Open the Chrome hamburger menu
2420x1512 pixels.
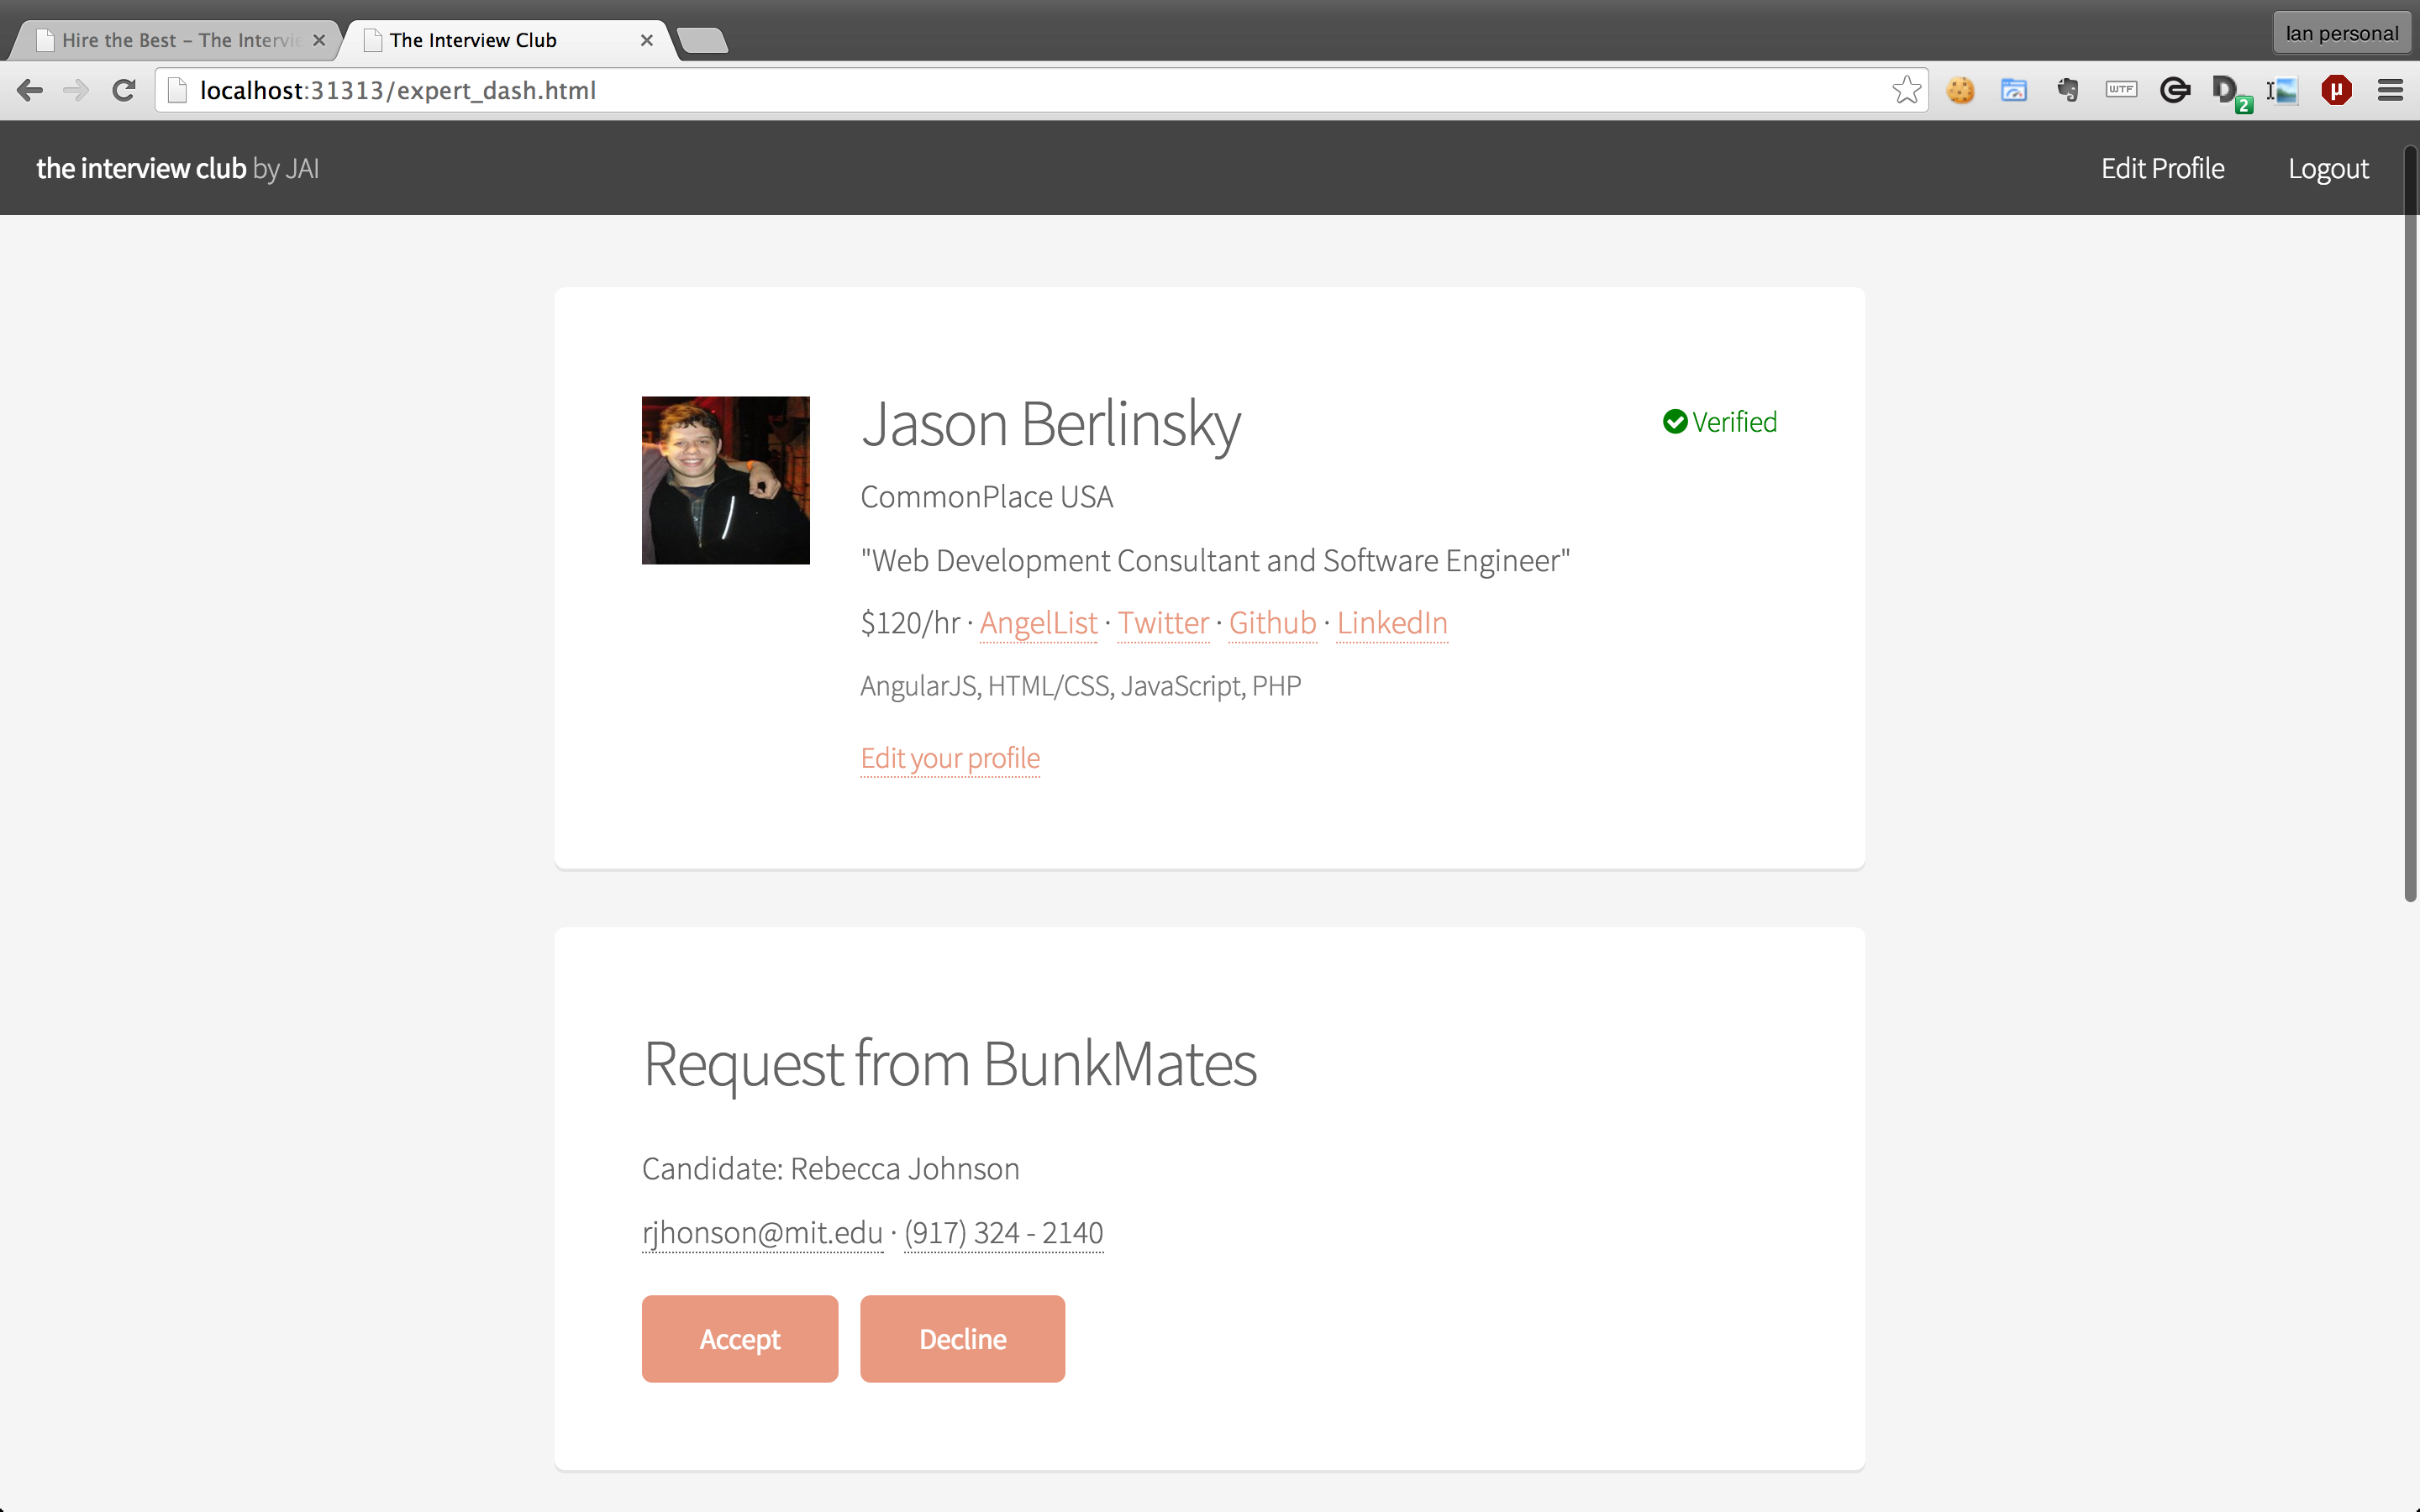(x=2390, y=91)
